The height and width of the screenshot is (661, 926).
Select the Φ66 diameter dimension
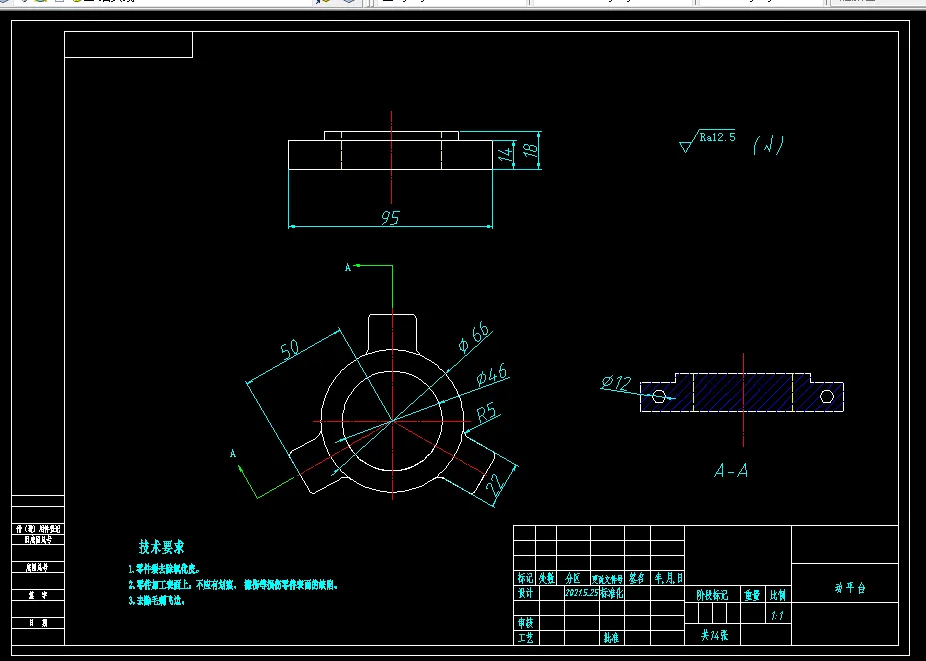(474, 337)
